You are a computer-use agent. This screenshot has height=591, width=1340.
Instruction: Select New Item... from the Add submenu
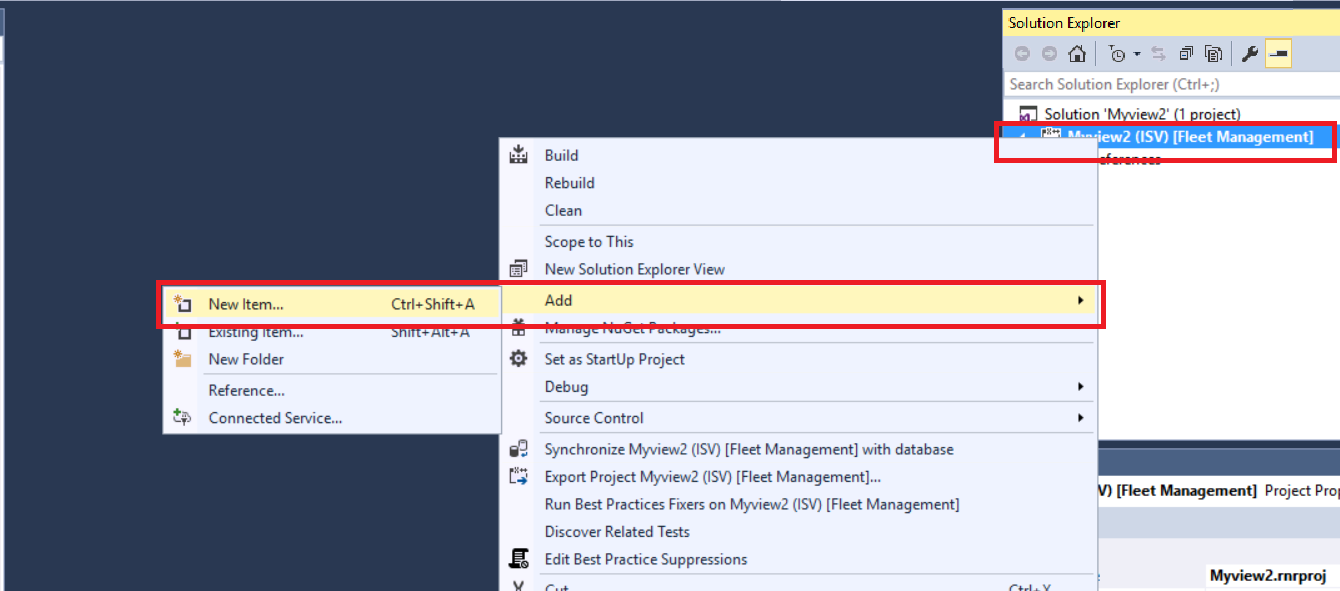click(246, 304)
